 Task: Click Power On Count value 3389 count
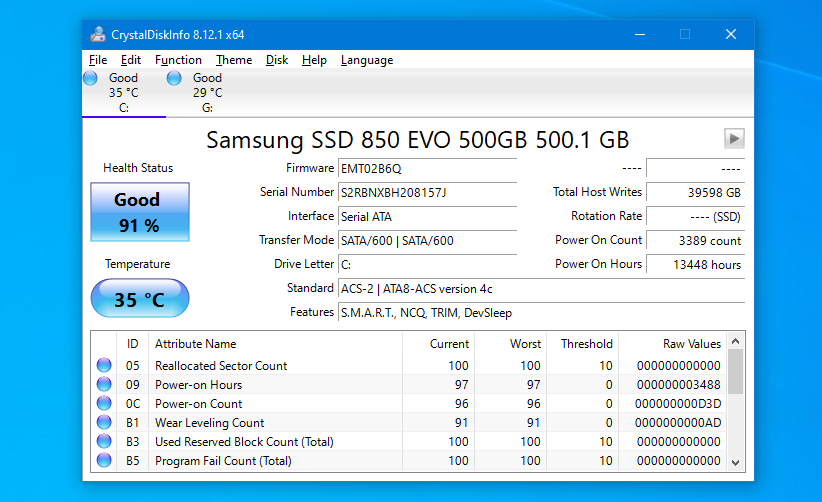[x=696, y=241]
